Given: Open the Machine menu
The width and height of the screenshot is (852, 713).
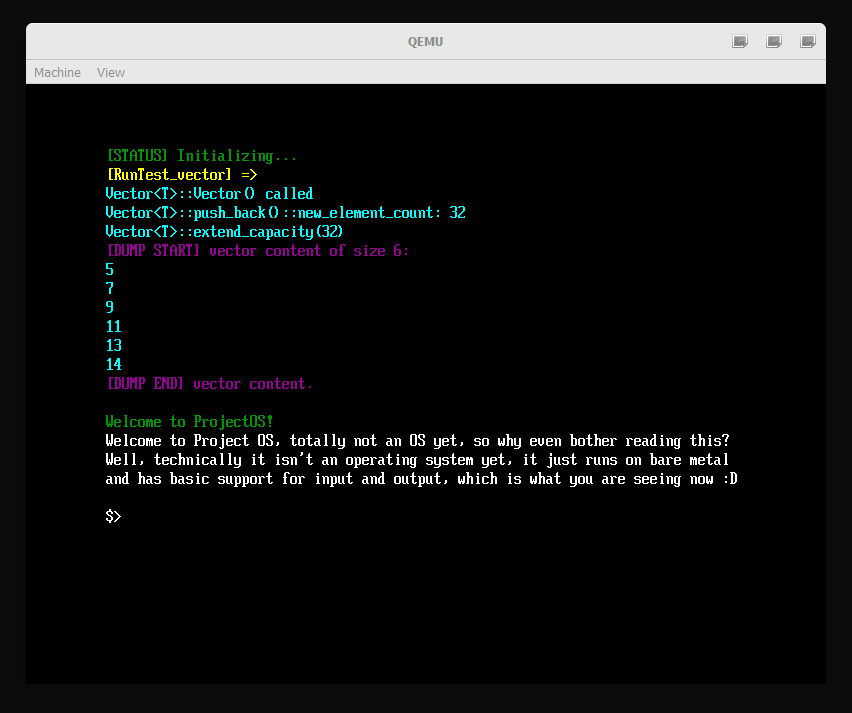Looking at the screenshot, I should (57, 72).
